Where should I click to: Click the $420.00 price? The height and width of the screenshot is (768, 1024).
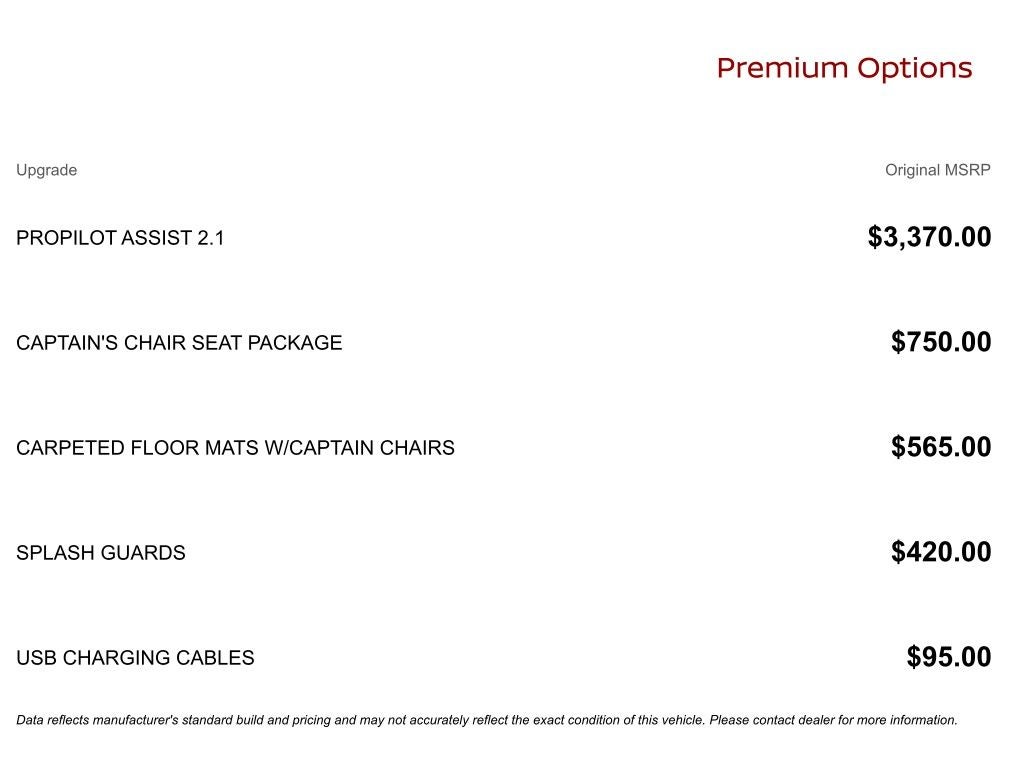point(941,552)
